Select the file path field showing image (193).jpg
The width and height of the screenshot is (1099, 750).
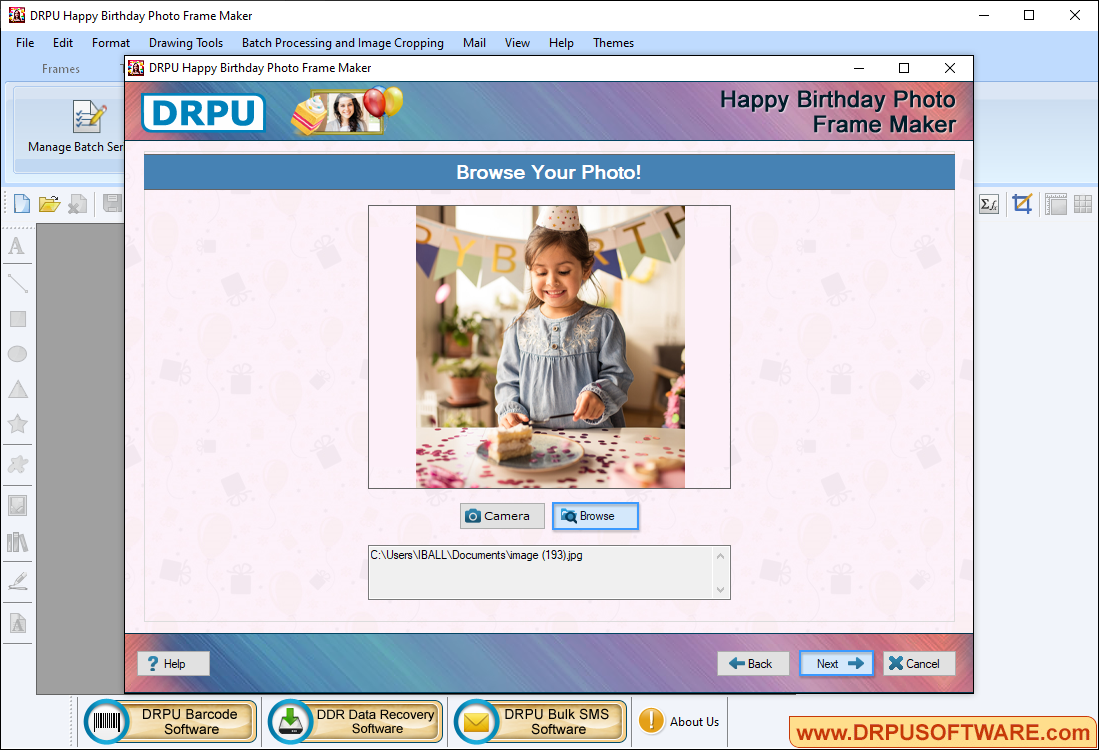[x=545, y=554]
